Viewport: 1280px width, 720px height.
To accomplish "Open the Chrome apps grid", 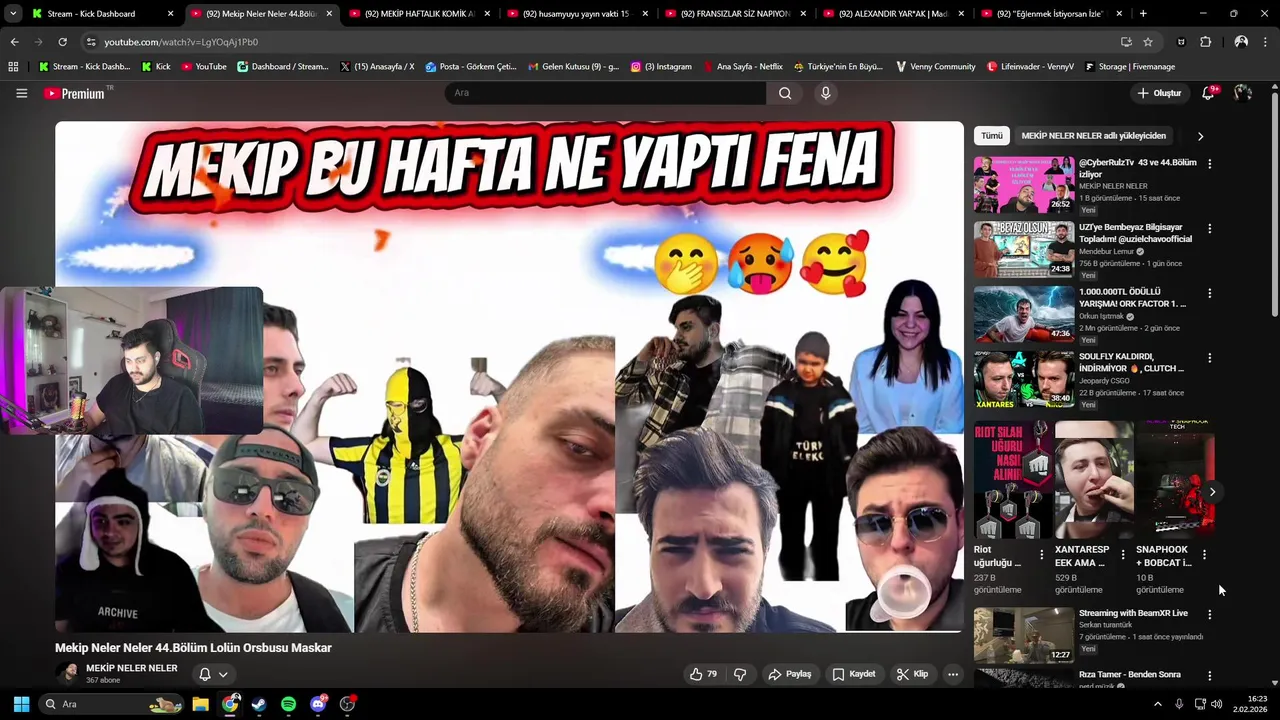I will point(13,67).
